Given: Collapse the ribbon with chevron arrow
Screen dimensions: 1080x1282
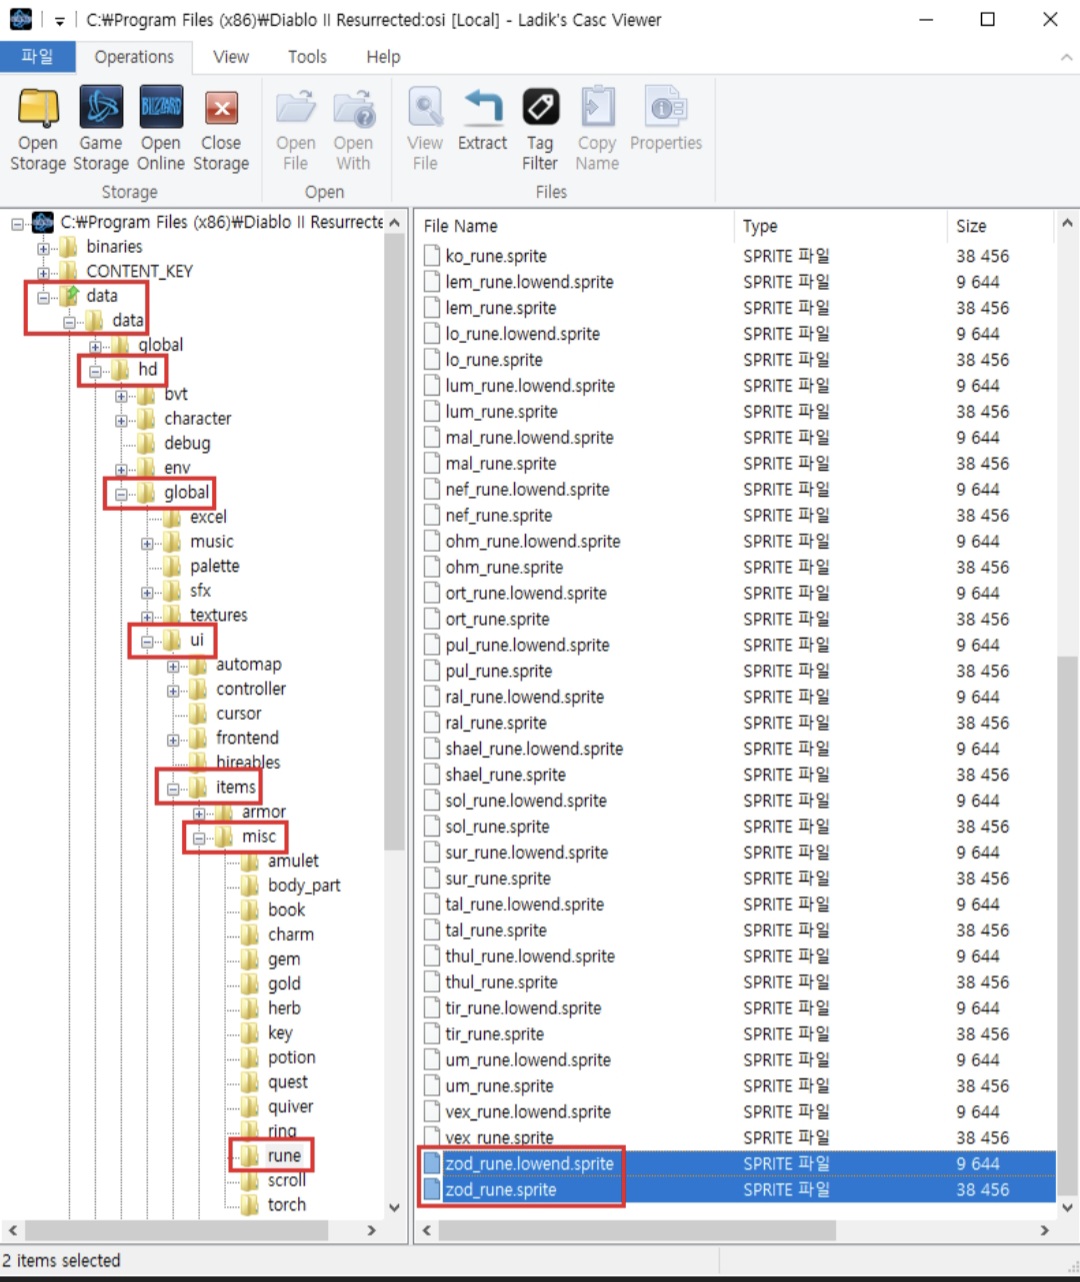Looking at the screenshot, I should (1065, 58).
